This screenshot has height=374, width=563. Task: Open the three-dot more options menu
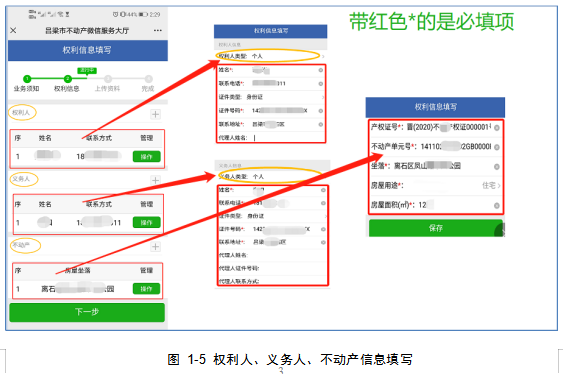158,31
